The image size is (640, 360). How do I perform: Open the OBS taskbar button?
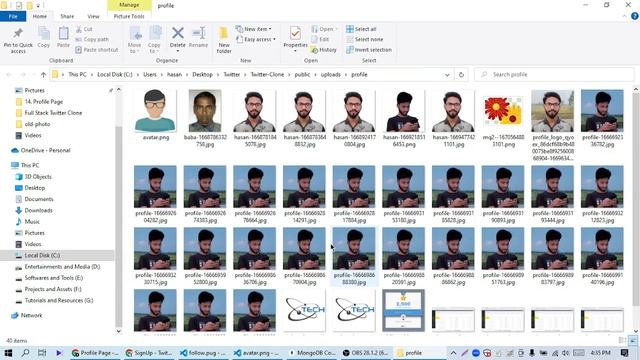pyautogui.click(x=366, y=353)
